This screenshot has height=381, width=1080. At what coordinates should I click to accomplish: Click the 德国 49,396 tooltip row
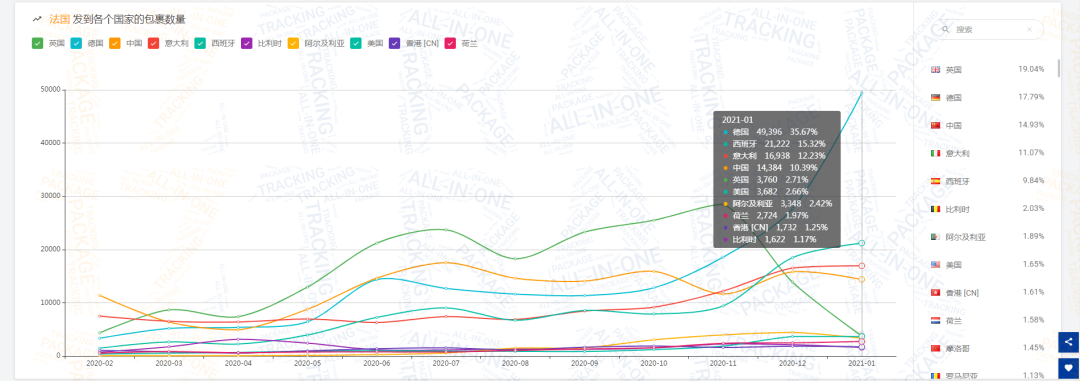click(x=769, y=132)
